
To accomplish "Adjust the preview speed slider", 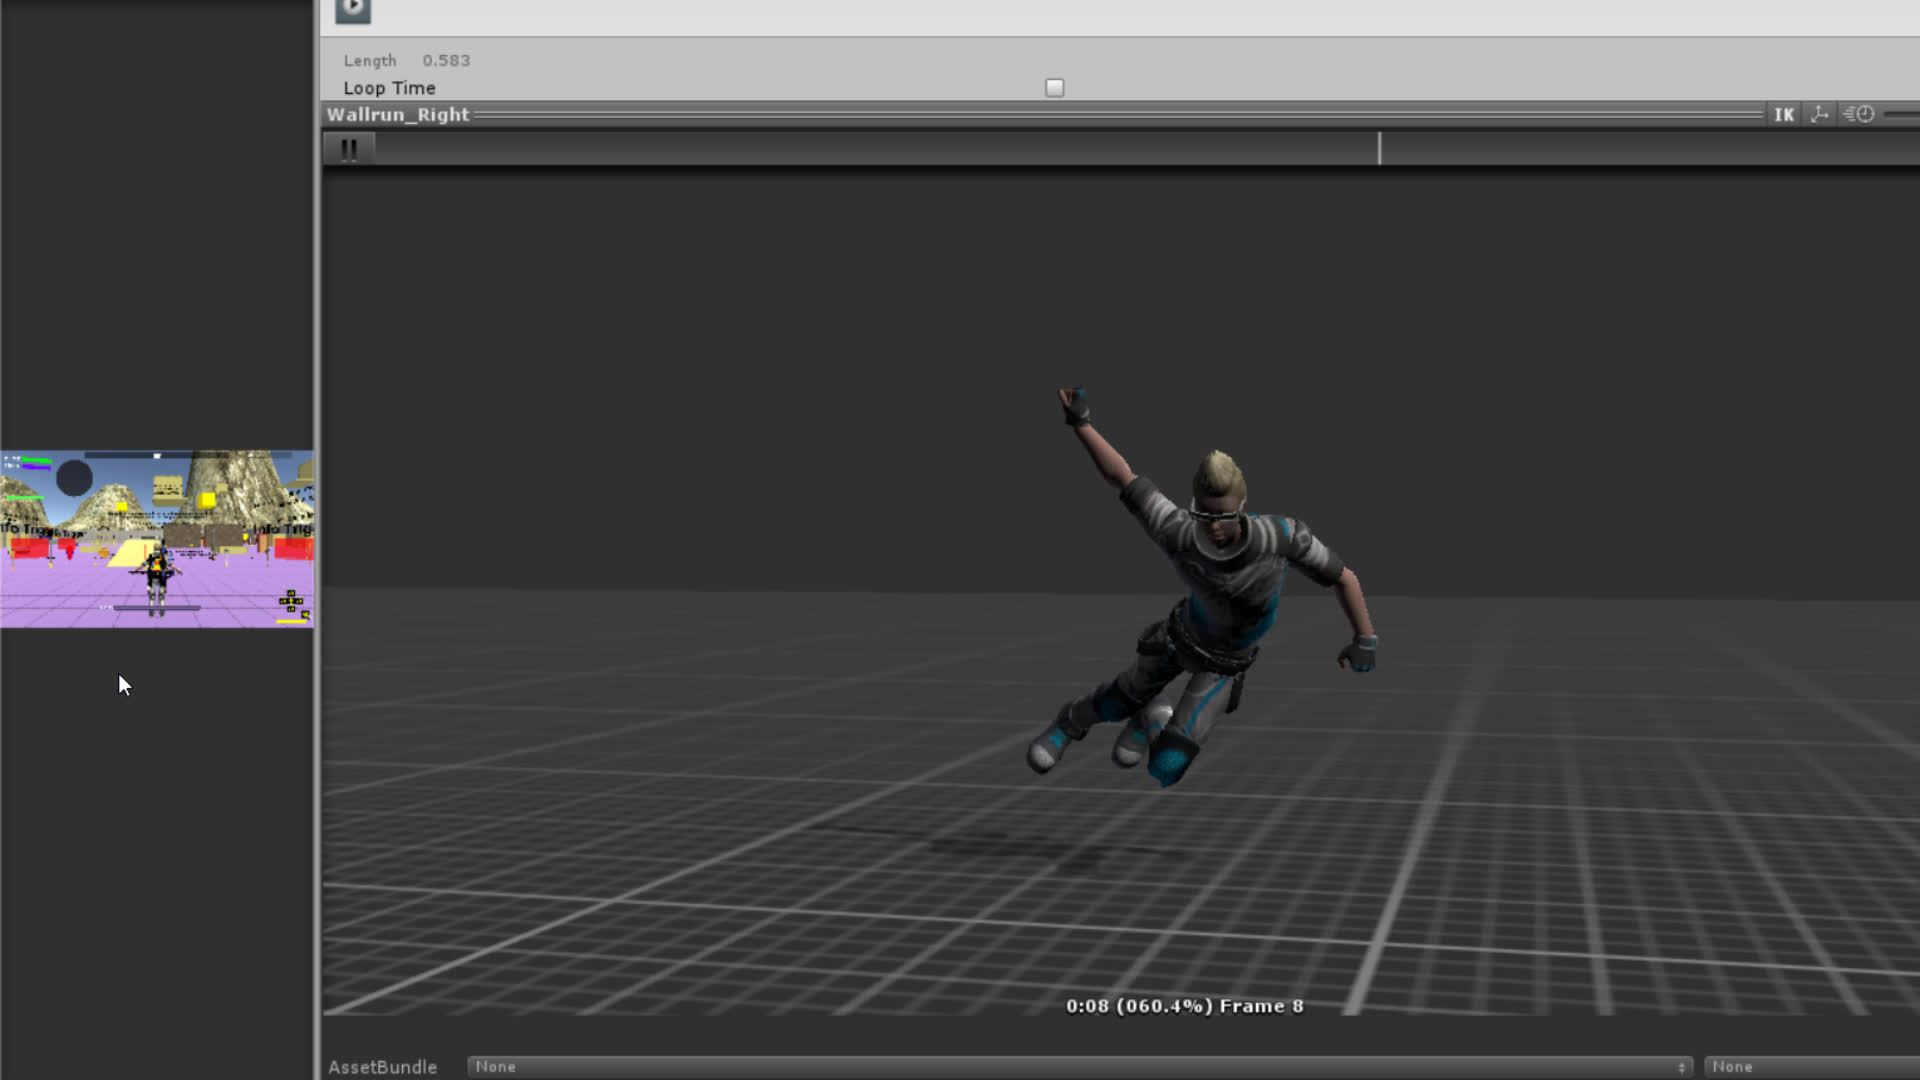I will 1902,114.
